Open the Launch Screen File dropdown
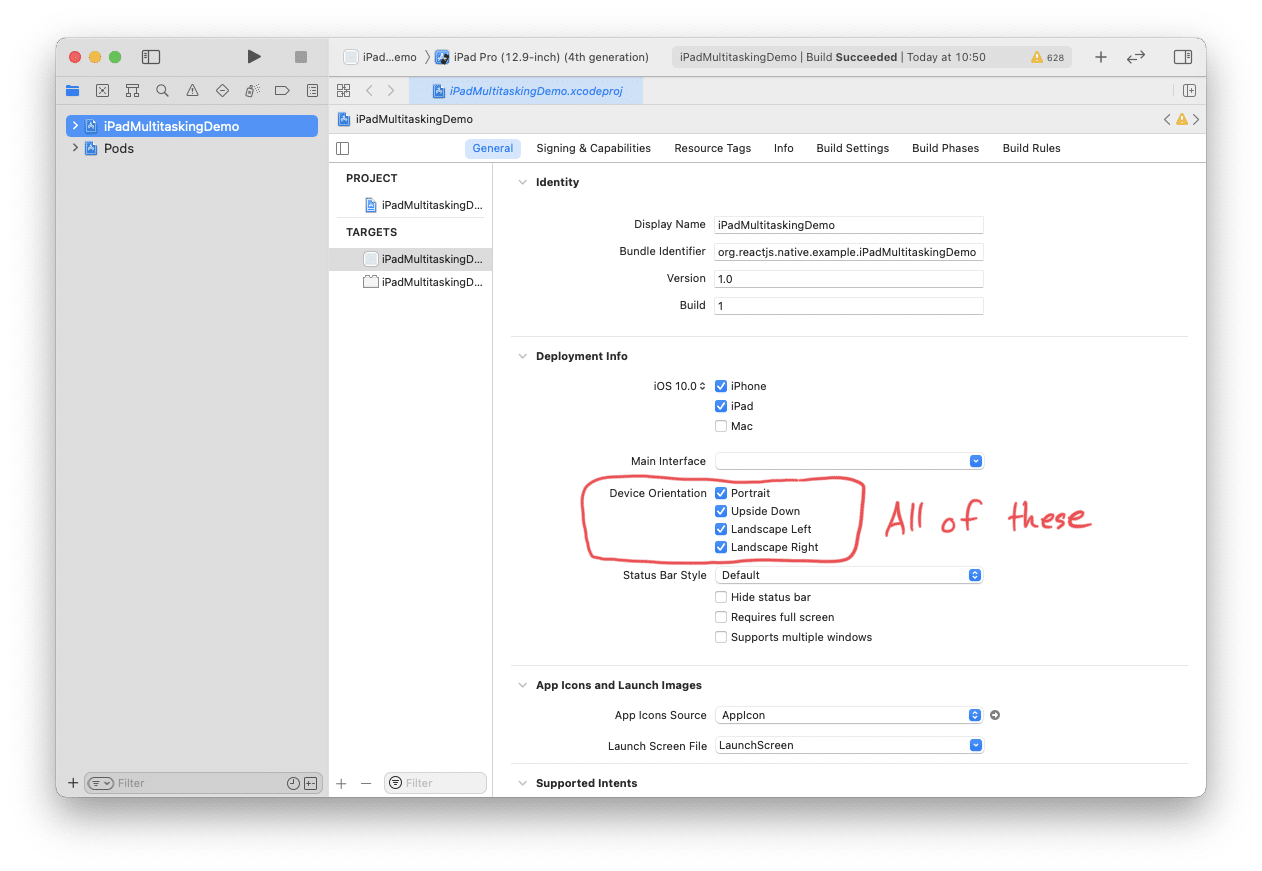Screen dimensions: 1262x871 849,745
